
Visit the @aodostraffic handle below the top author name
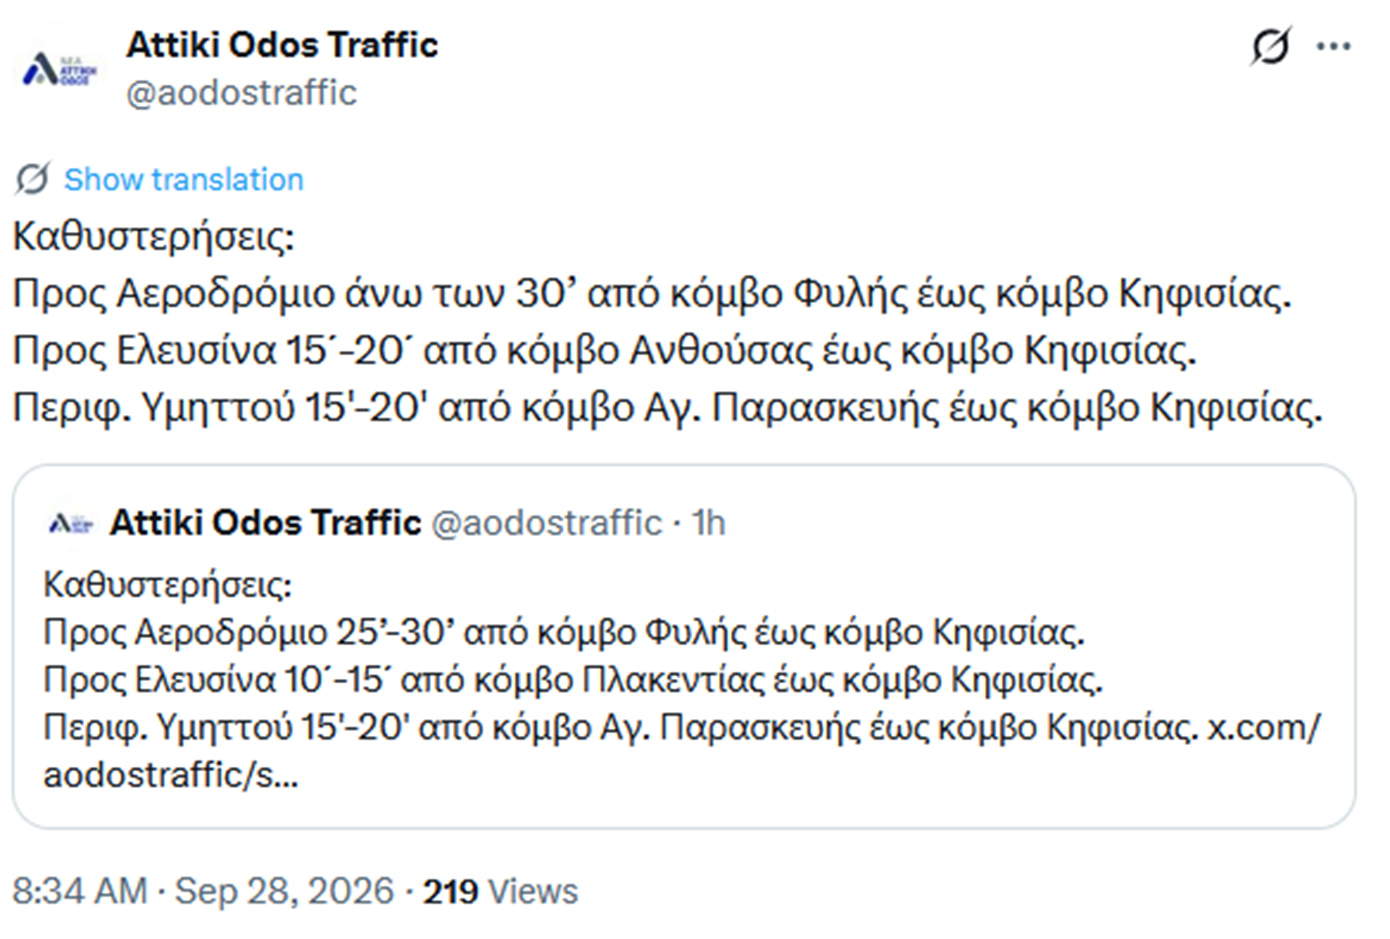pos(241,92)
